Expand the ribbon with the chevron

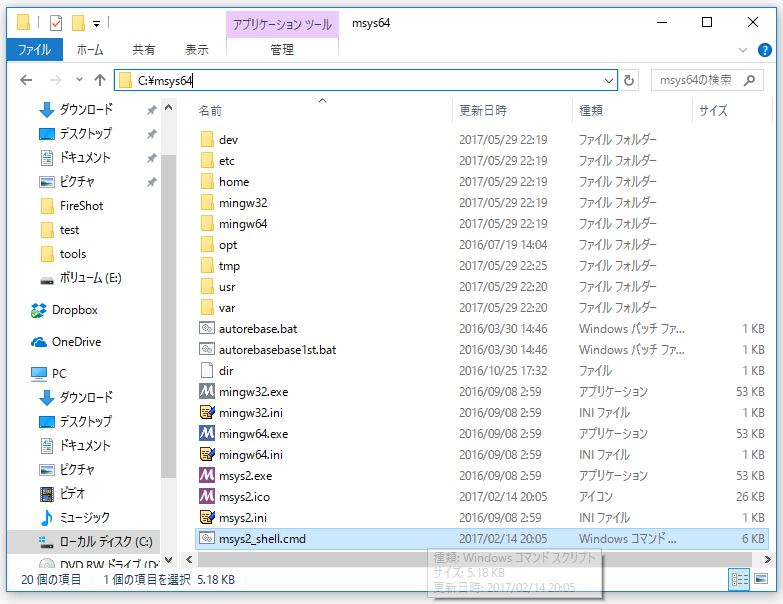(x=743, y=50)
